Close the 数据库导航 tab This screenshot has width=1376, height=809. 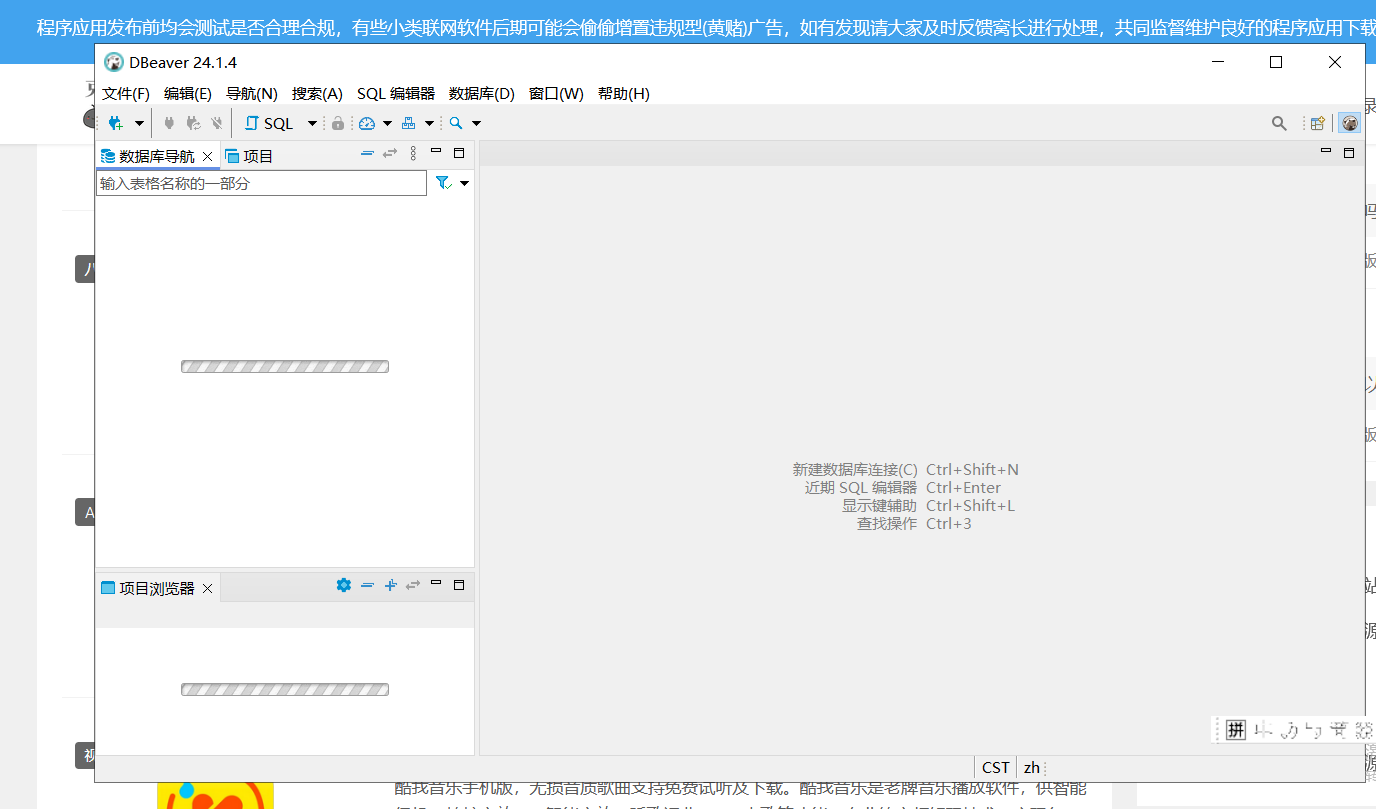click(x=208, y=156)
